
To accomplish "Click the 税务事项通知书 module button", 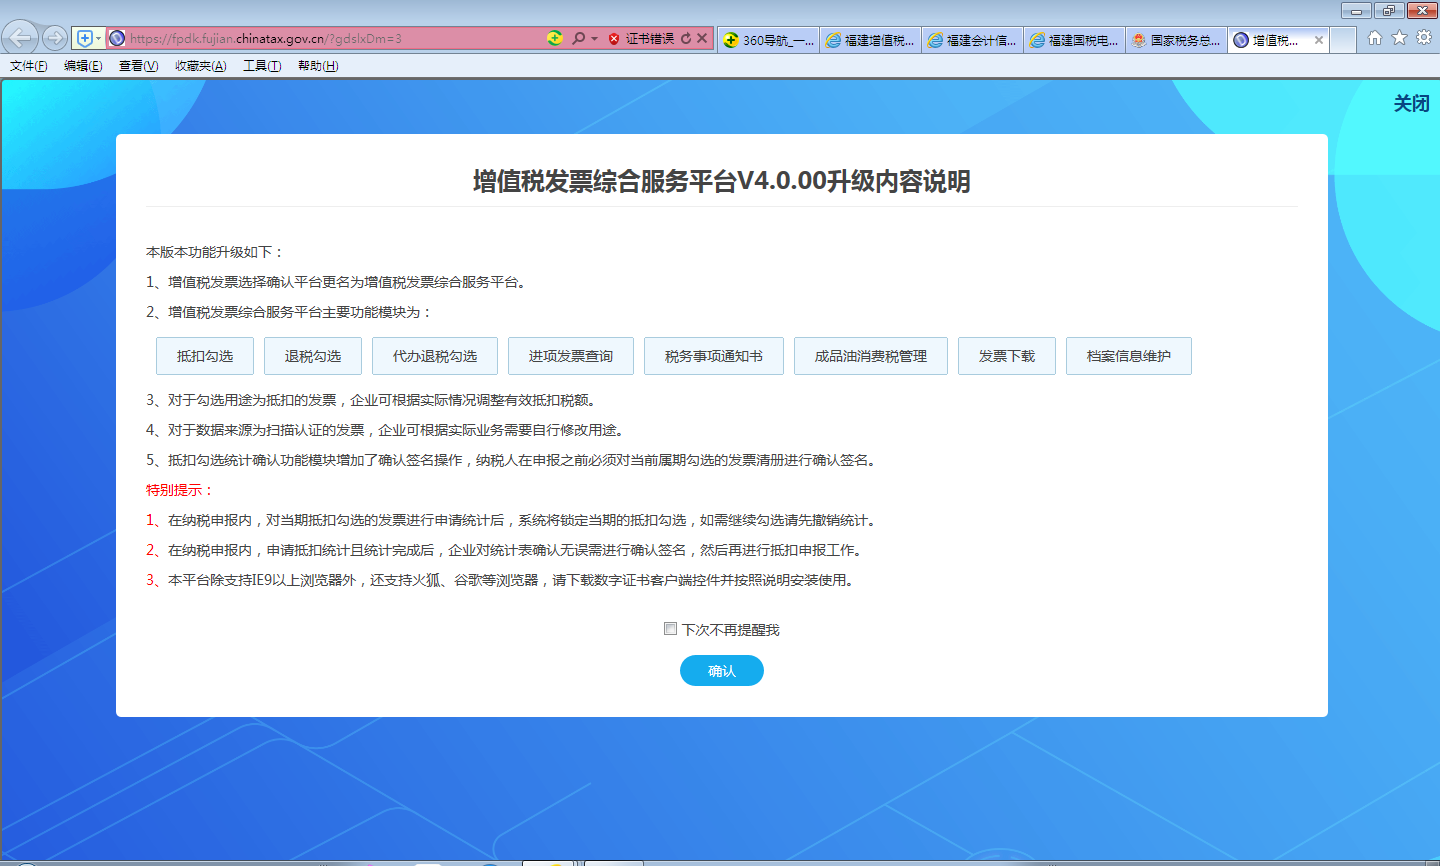I will click(x=714, y=356).
